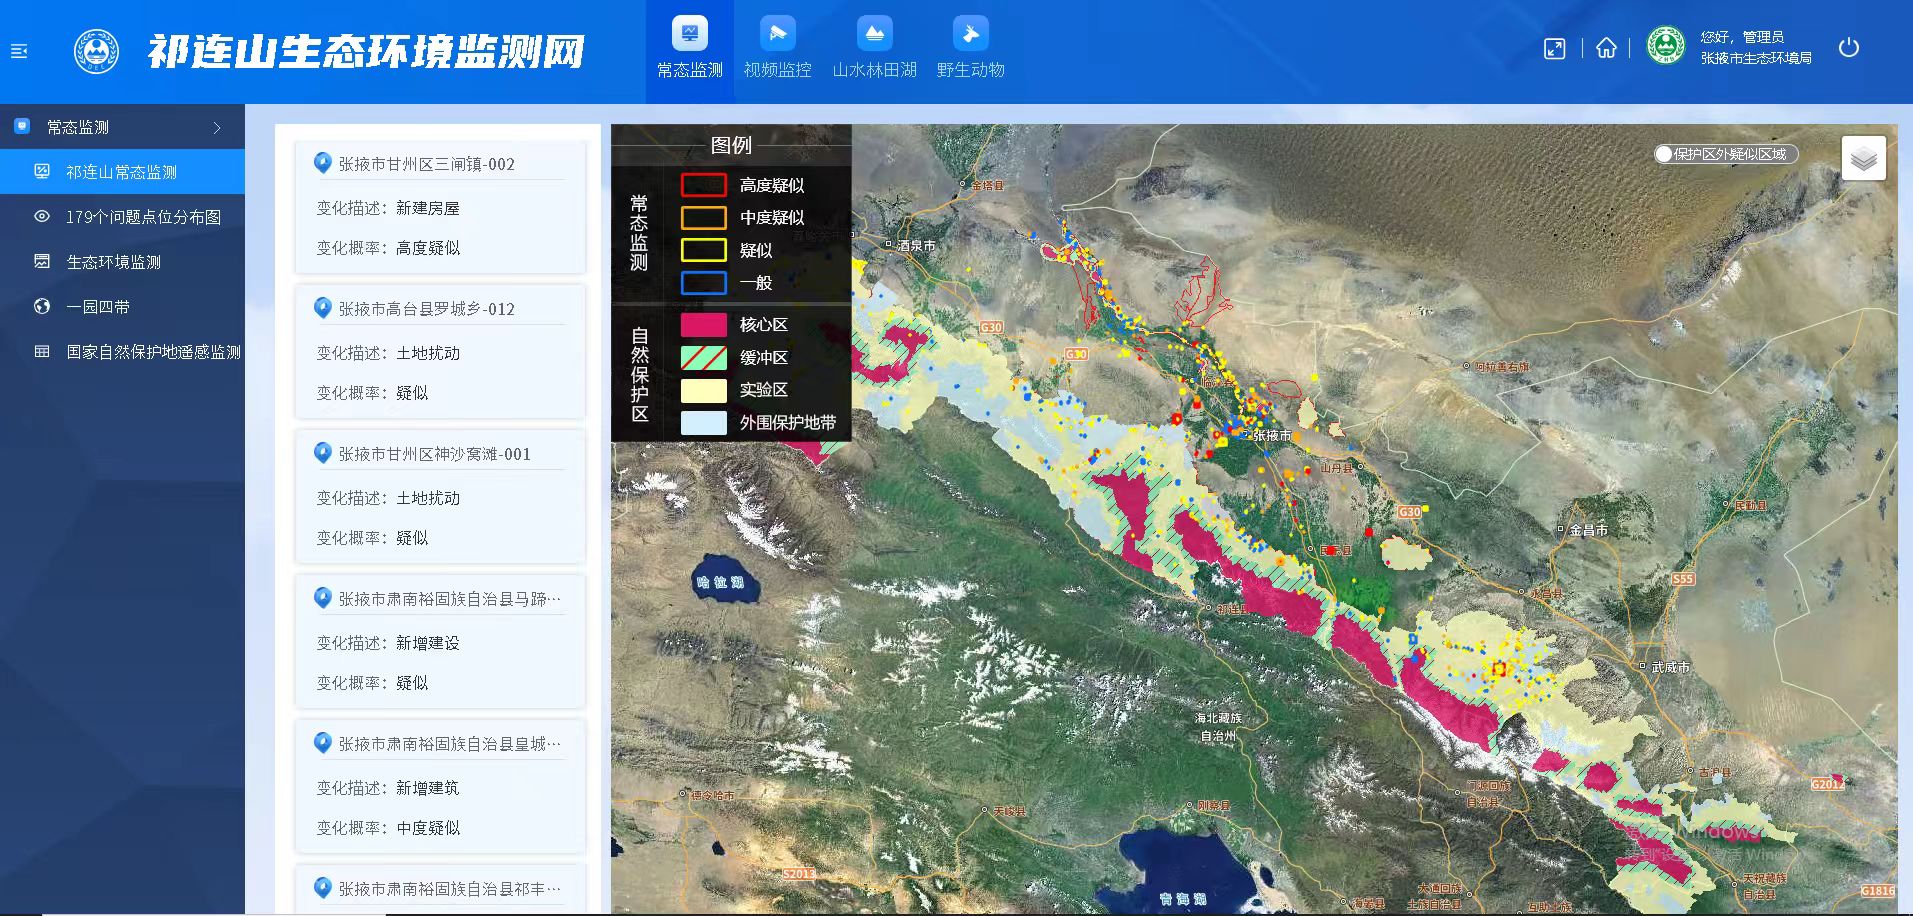Click the 武威市 label on the map

point(1670,667)
